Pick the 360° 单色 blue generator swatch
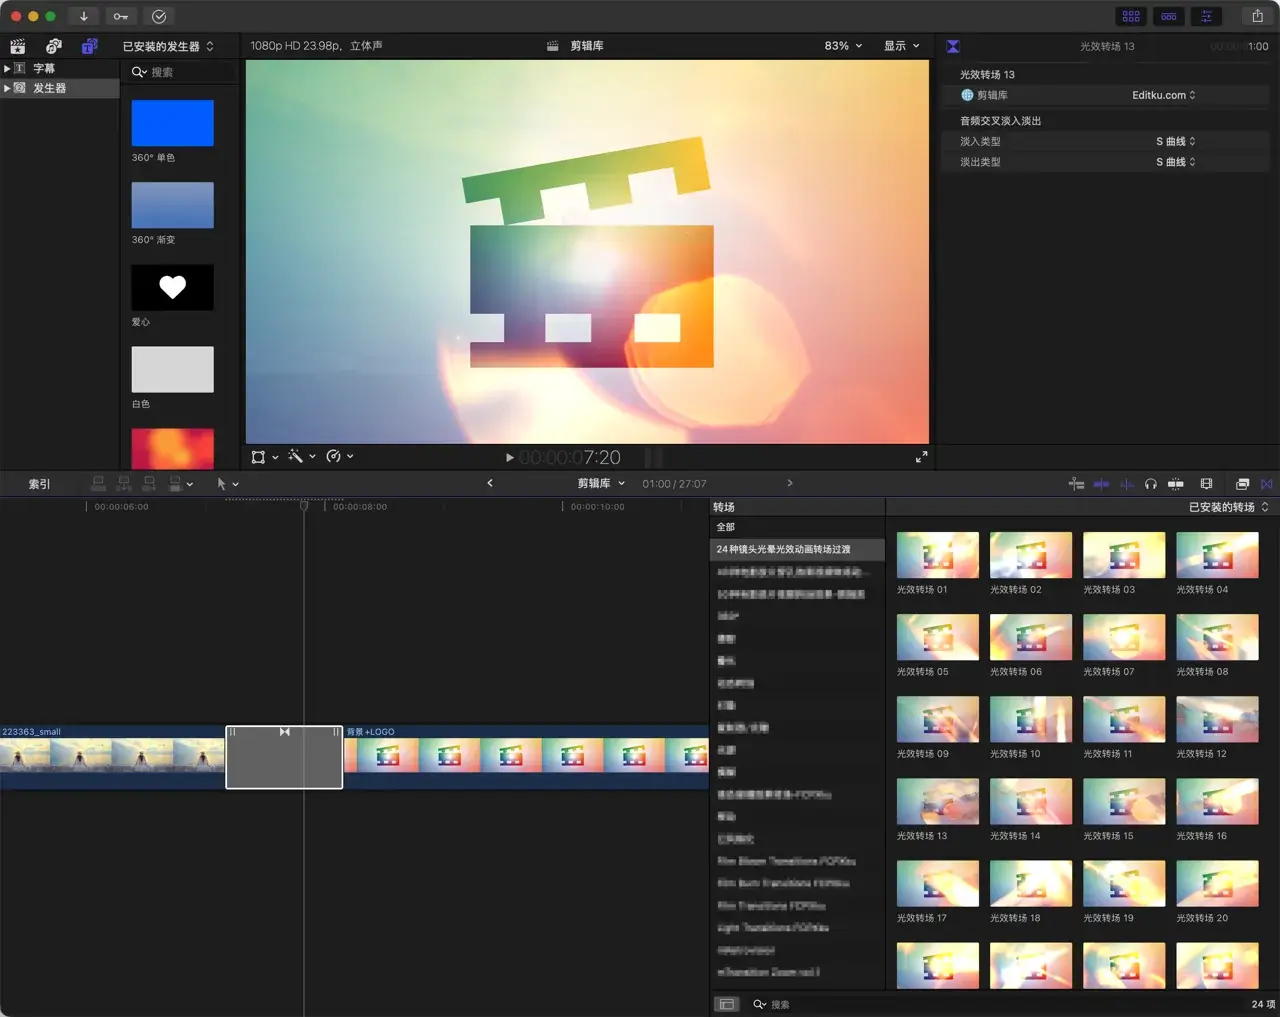The width and height of the screenshot is (1280, 1017). 172,123
